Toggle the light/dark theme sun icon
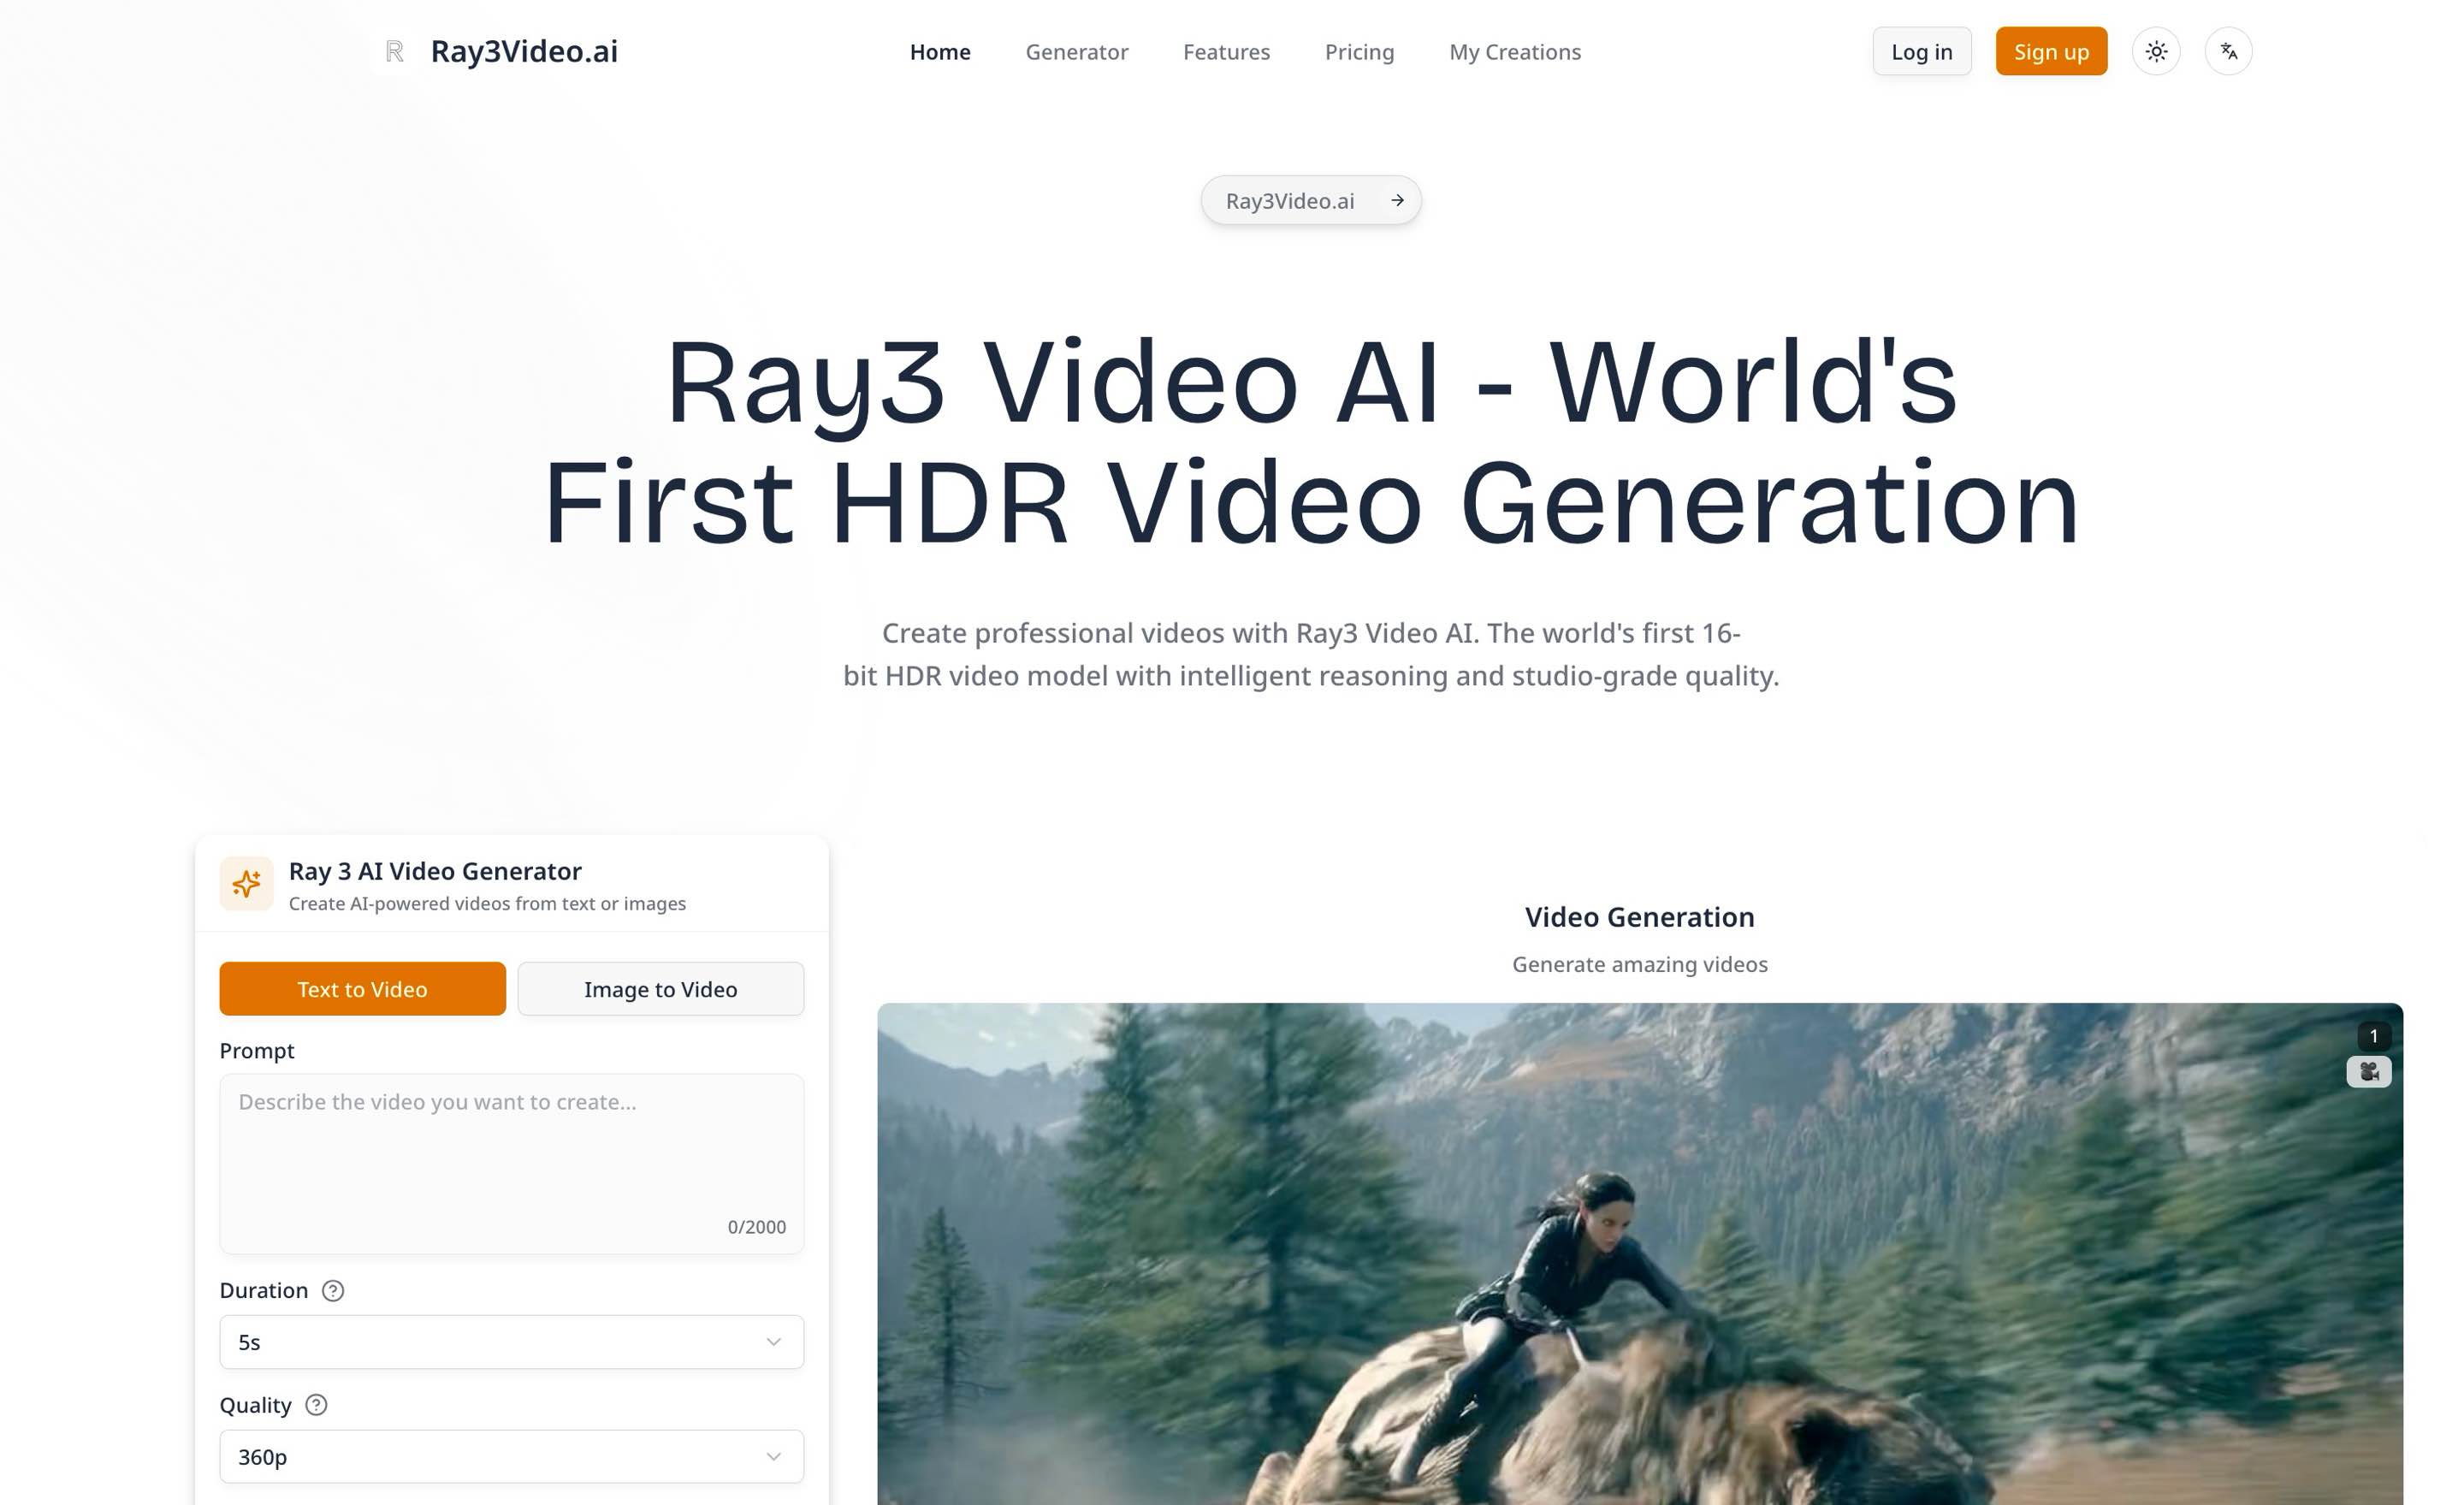The height and width of the screenshot is (1505, 2464). pyautogui.click(x=2156, y=51)
